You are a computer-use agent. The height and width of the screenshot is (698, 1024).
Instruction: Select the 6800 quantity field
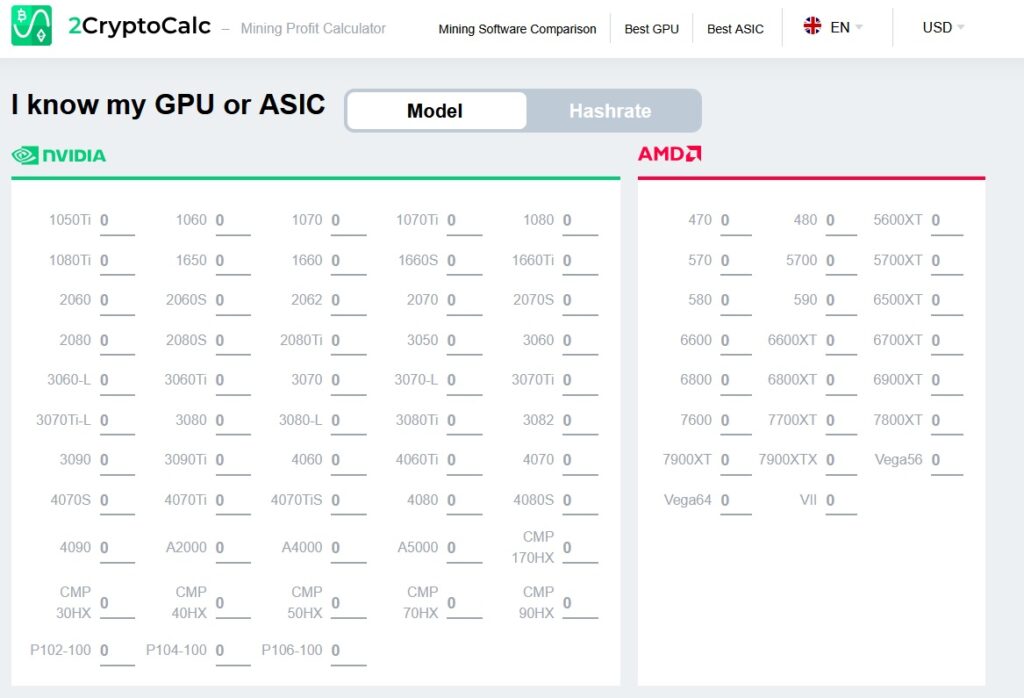coord(736,381)
